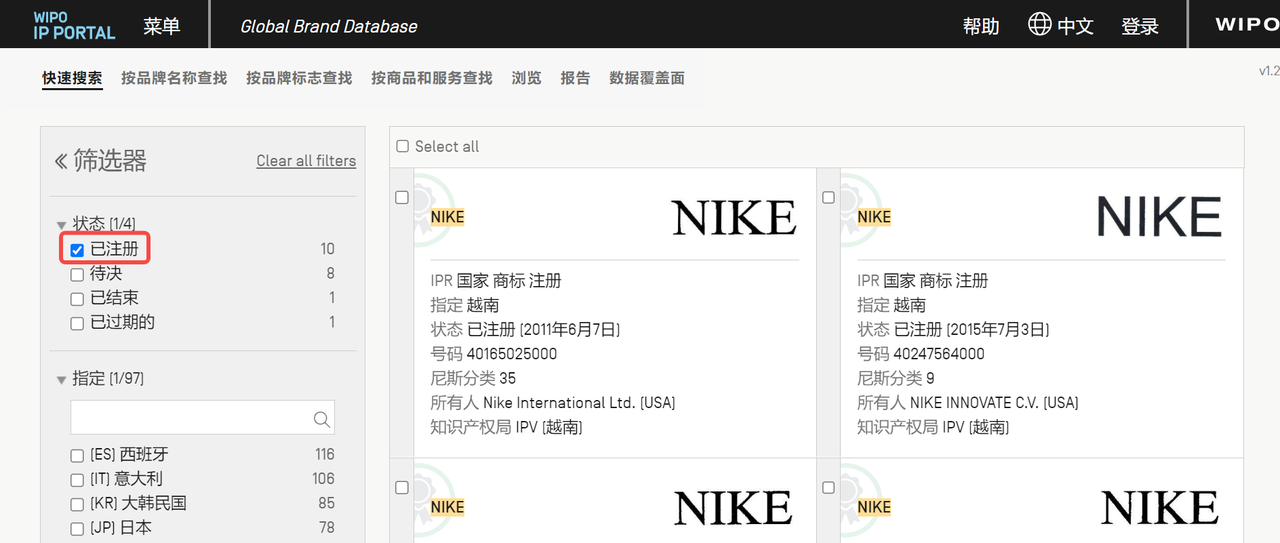This screenshot has height=543, width=1280.
Task: Open the 帮助 help menu
Action: 981,27
